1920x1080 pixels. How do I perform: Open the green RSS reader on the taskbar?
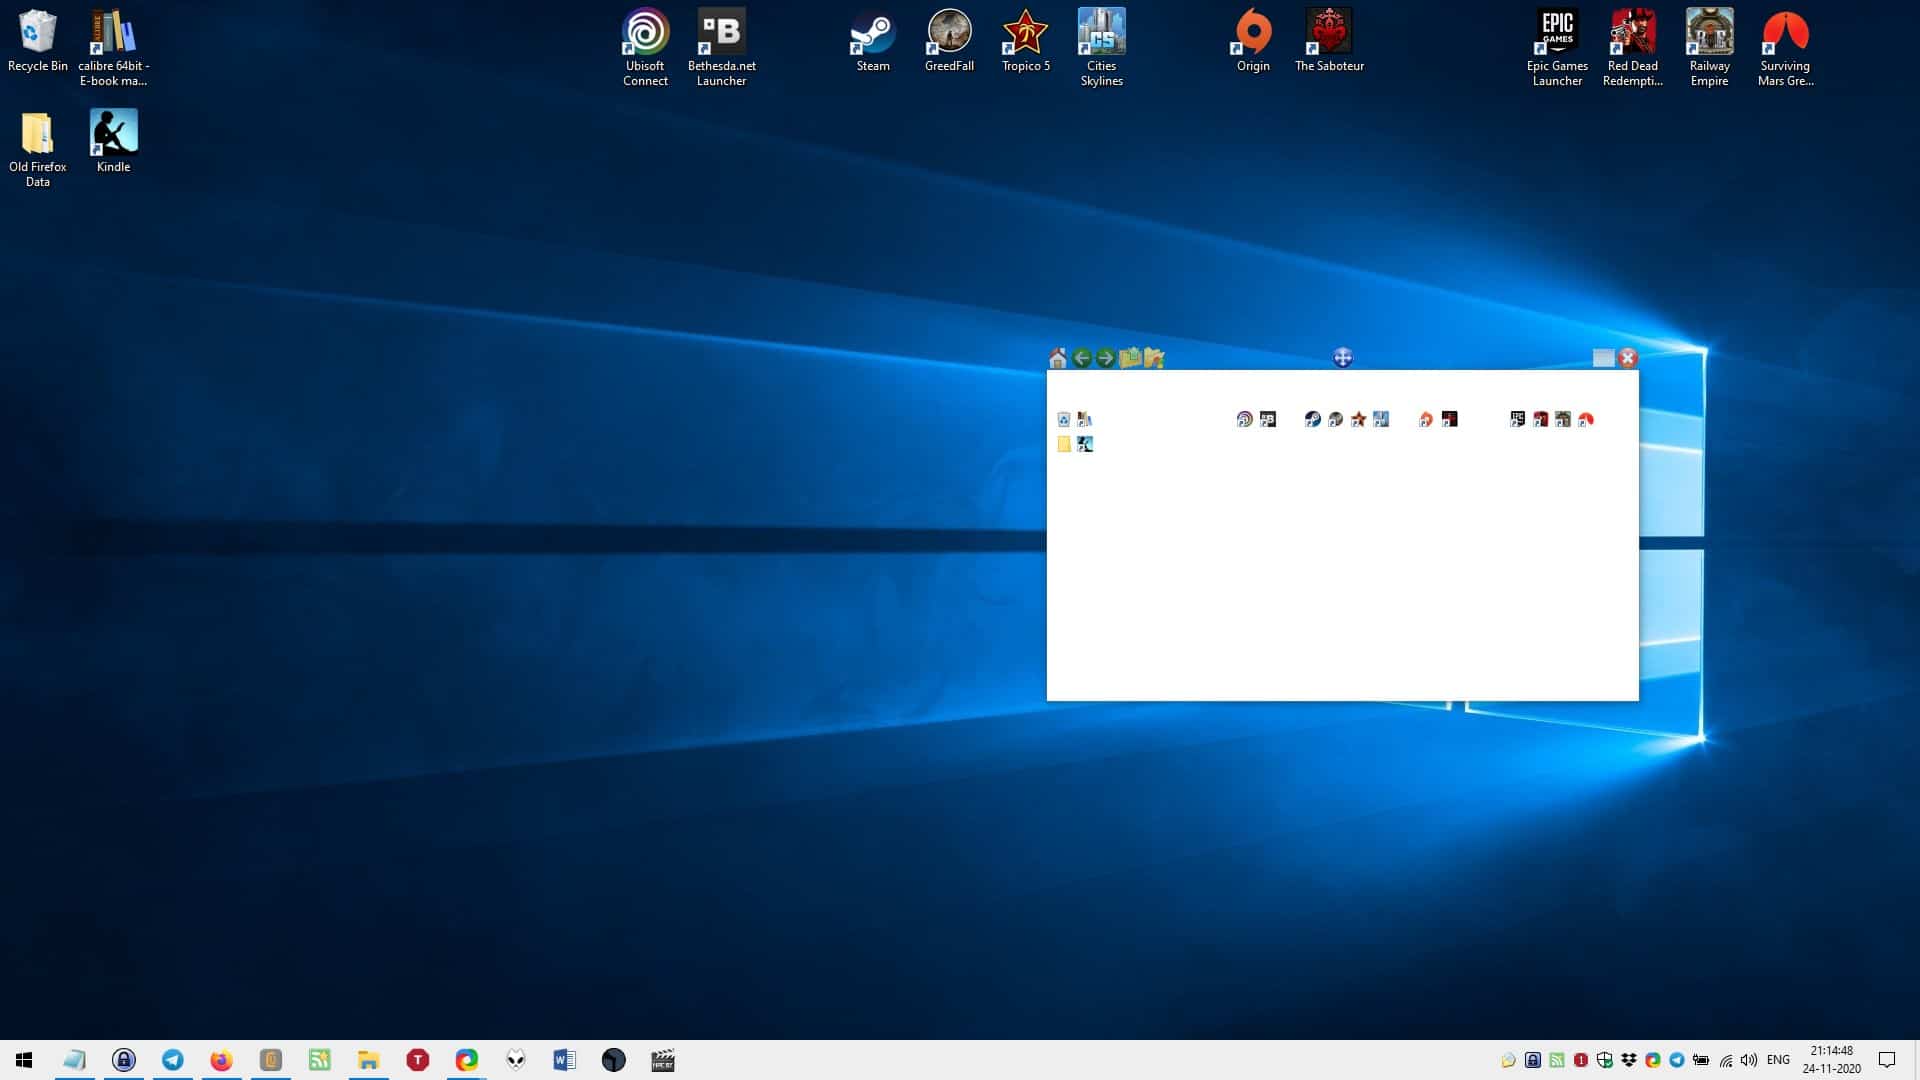tap(319, 1060)
